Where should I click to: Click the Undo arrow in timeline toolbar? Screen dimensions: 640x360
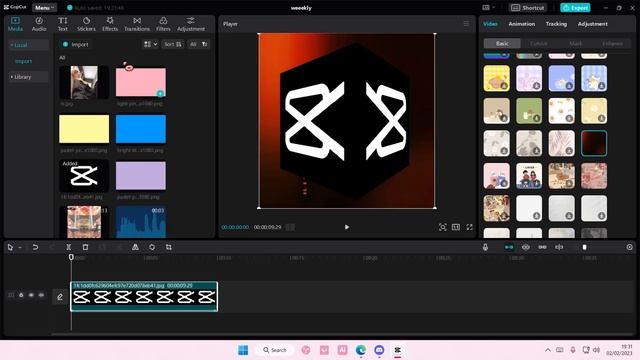35,247
